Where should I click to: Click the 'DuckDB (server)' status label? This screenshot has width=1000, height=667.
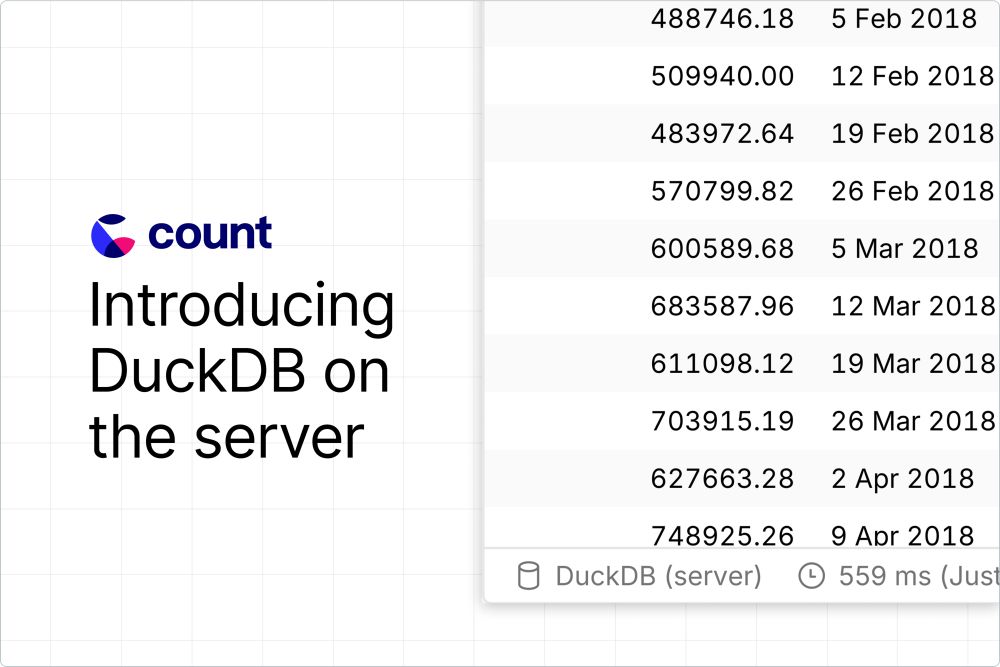(658, 576)
